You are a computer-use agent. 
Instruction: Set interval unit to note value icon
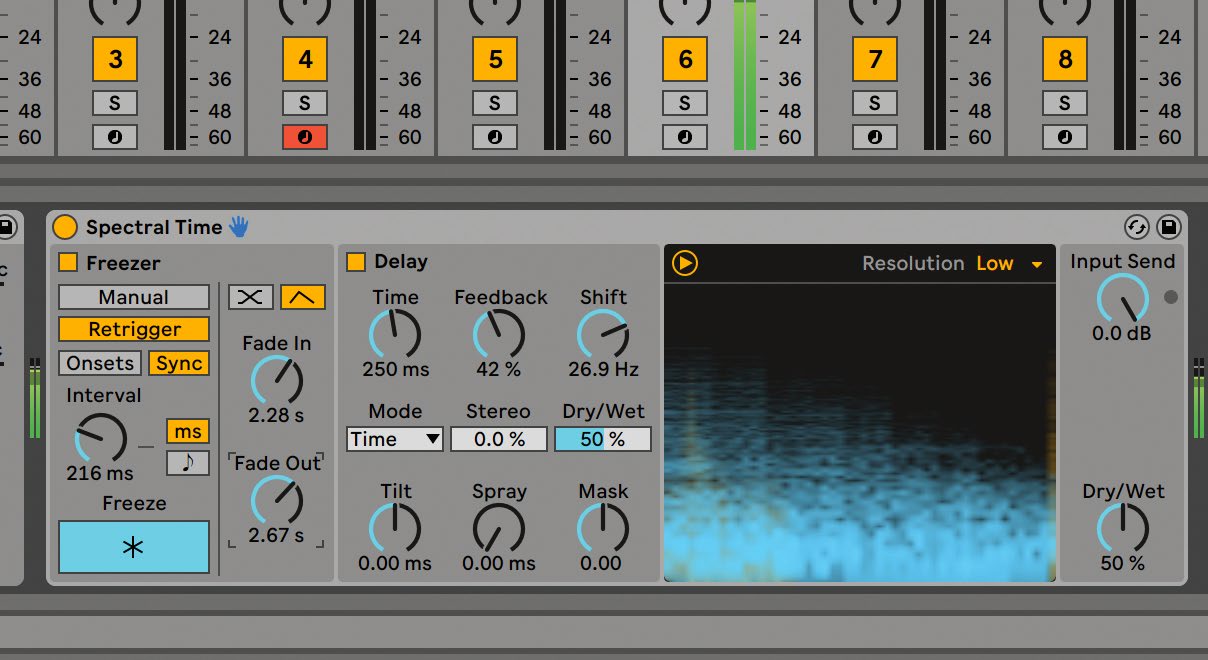(x=188, y=462)
